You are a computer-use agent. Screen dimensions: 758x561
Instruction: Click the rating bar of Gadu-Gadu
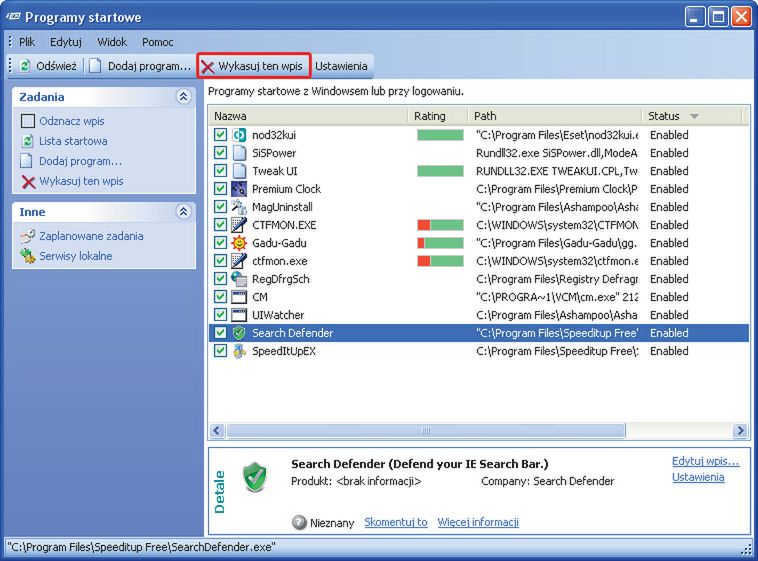(x=440, y=243)
